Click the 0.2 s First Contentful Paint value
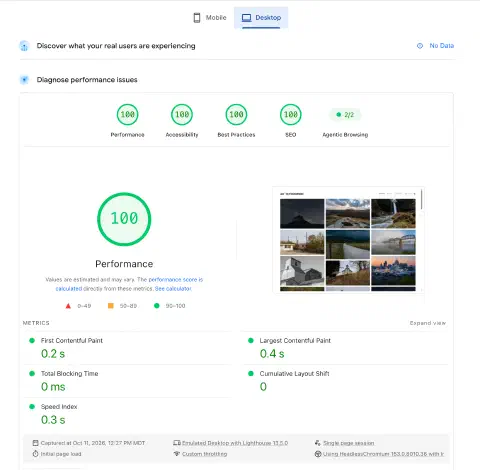480x470 pixels. click(x=53, y=354)
